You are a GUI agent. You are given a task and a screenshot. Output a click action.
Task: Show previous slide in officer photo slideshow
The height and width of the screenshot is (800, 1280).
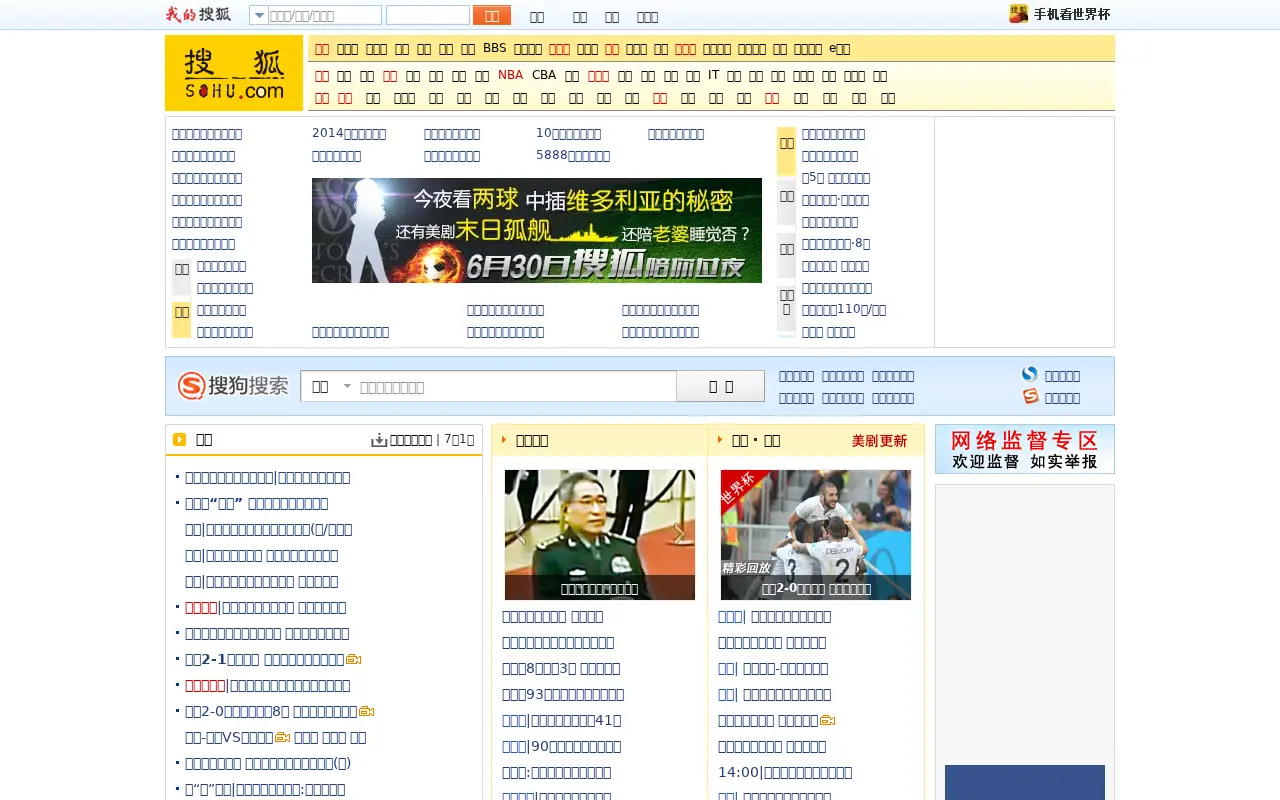click(x=519, y=534)
